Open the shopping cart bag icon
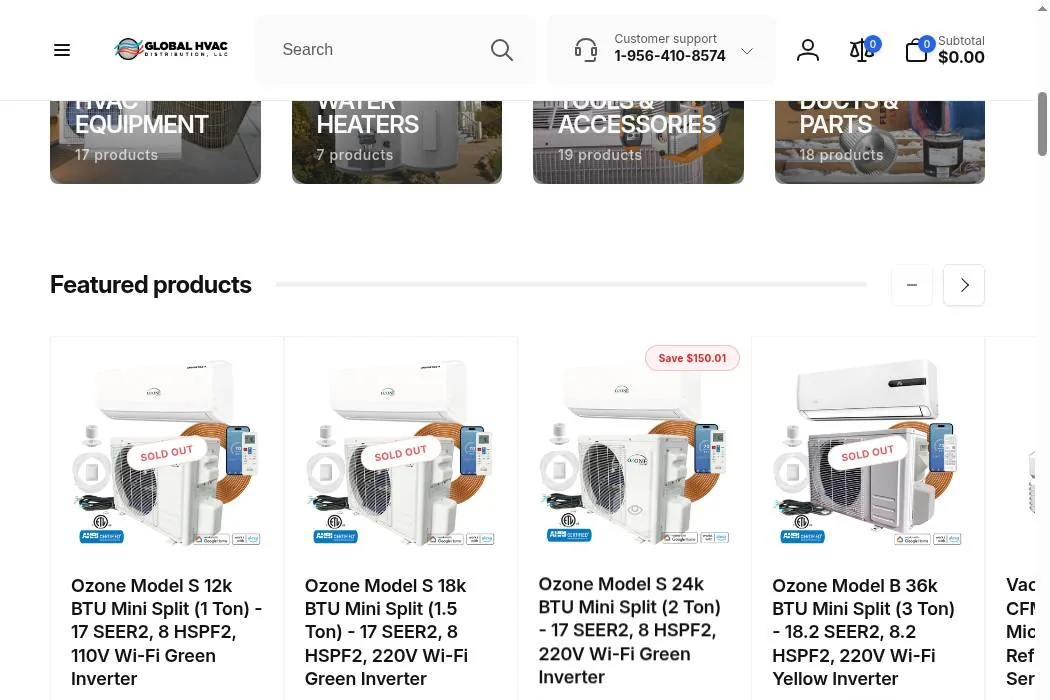Image resolution: width=1050 pixels, height=700 pixels. coord(917,50)
